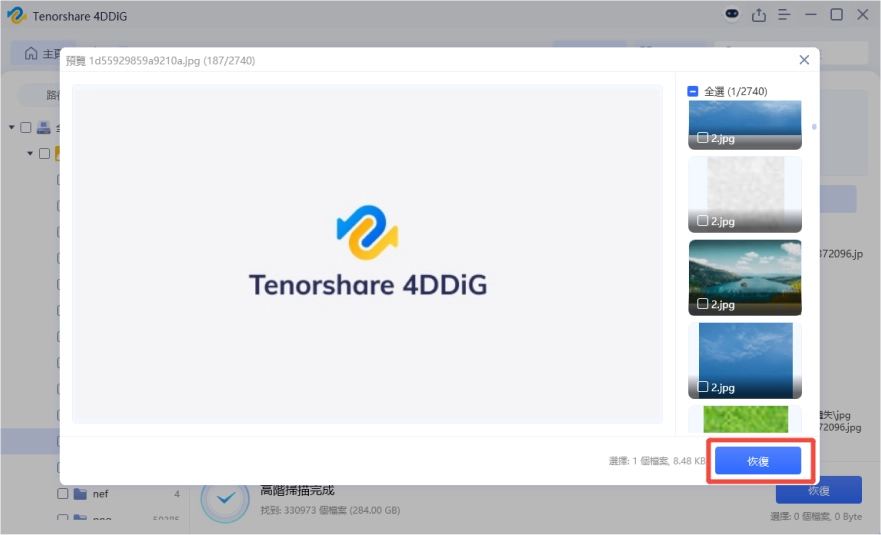Click the home icon next to 主頁
This screenshot has height=535, width=881.
click(31, 53)
